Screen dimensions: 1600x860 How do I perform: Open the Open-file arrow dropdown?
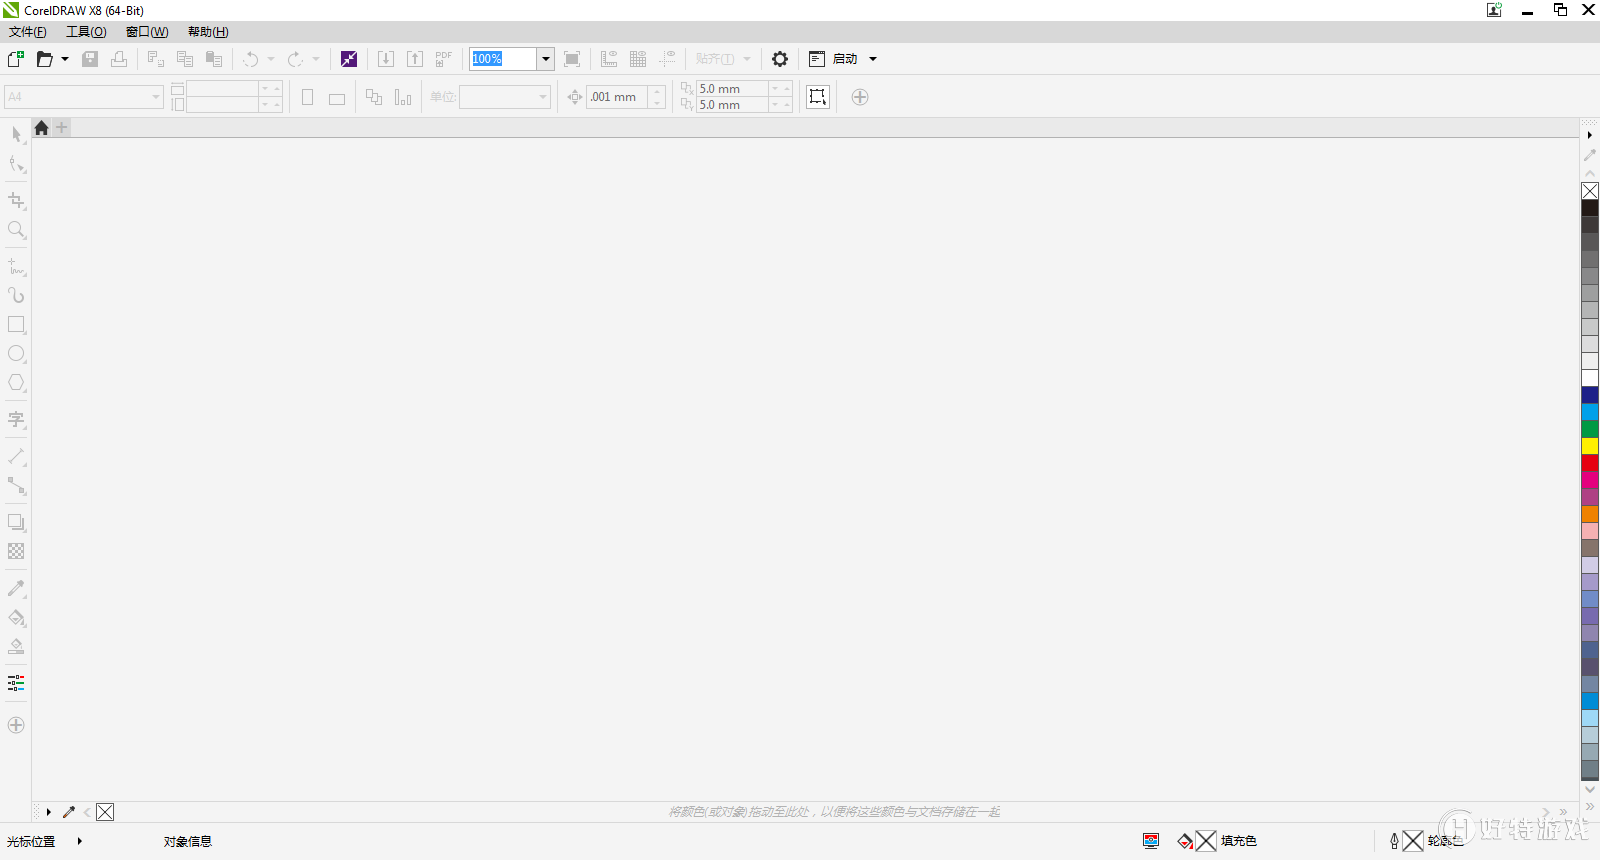65,59
